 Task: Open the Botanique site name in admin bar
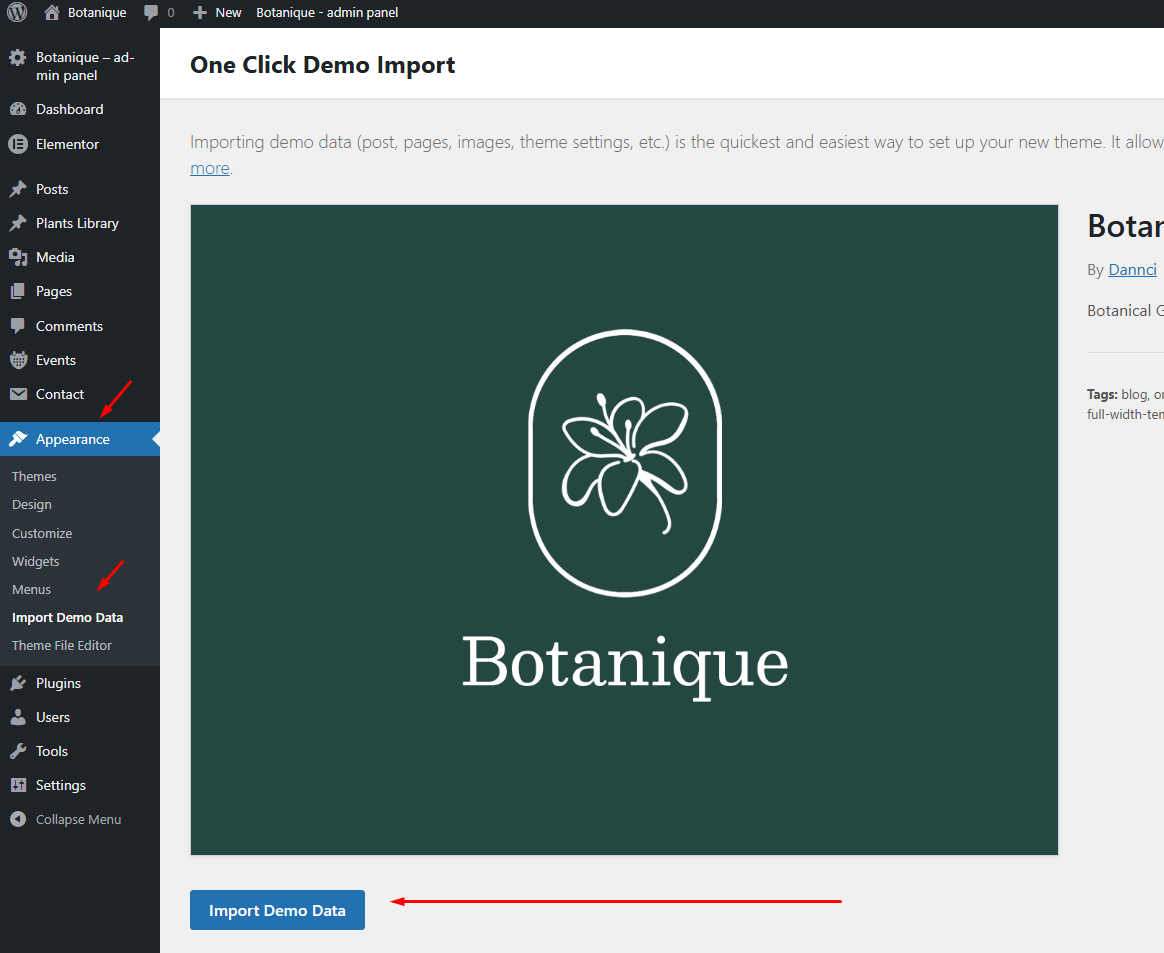[97, 13]
